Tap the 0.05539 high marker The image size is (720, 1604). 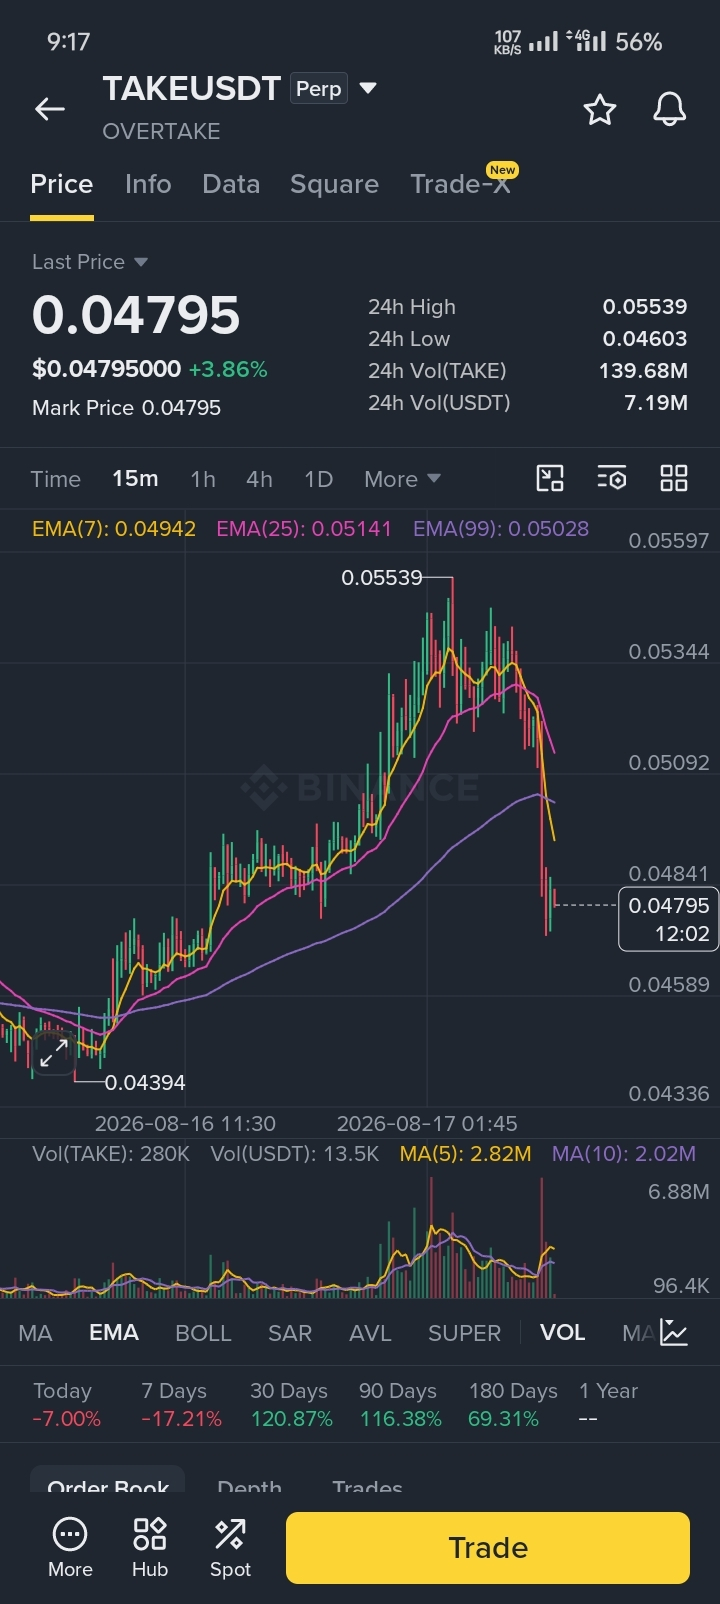[381, 578]
